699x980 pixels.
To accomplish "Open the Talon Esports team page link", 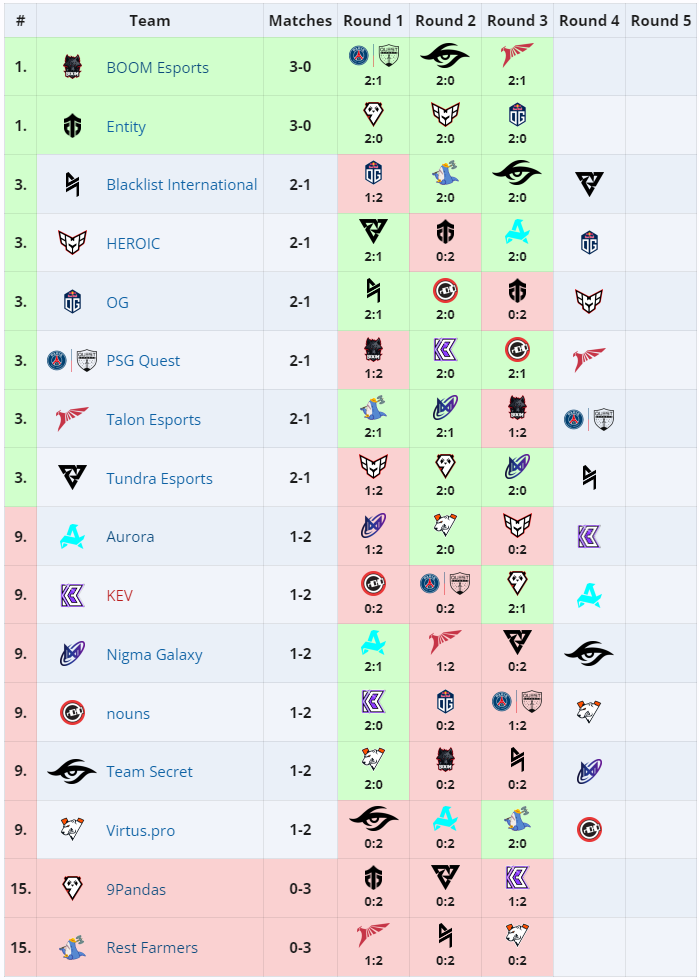I will tap(154, 419).
